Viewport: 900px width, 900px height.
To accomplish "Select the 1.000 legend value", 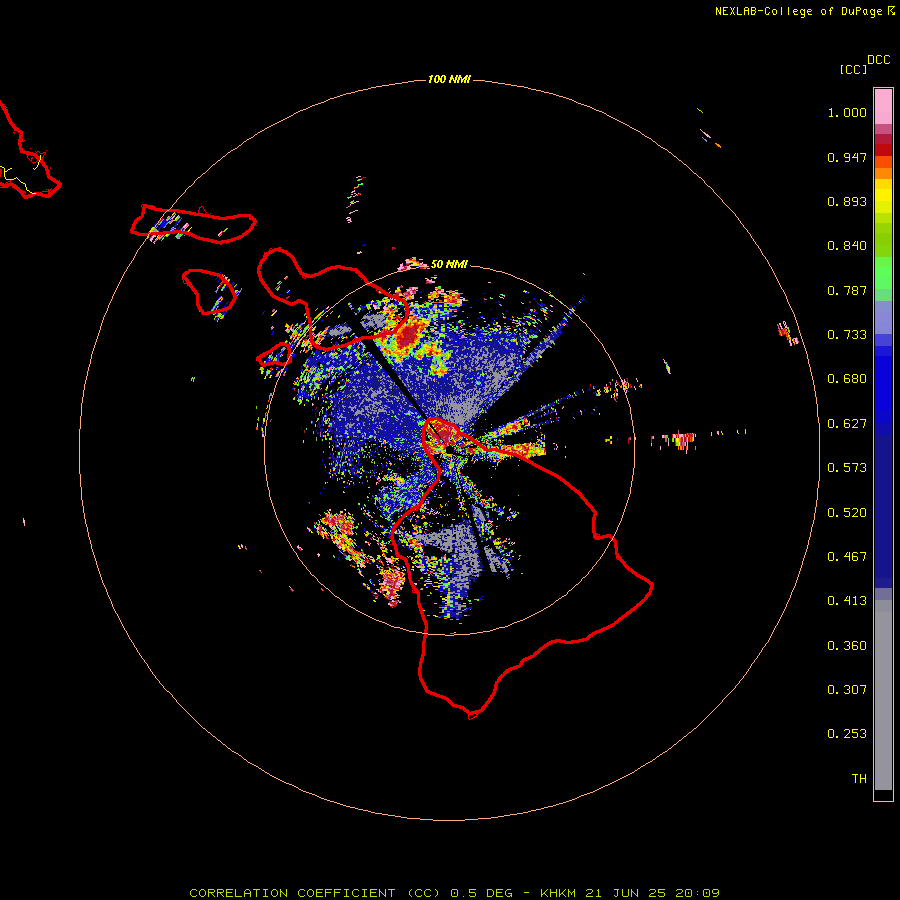I will (847, 112).
